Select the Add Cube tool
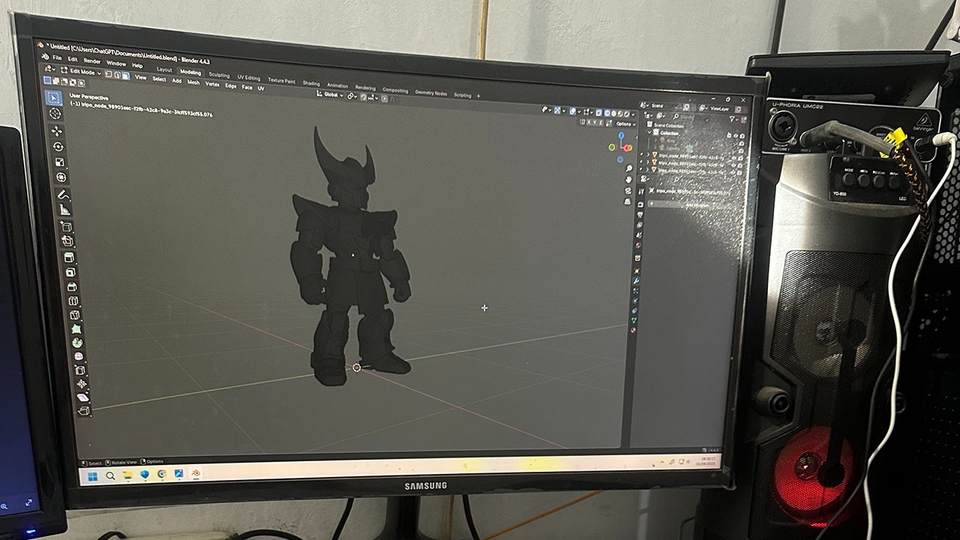This screenshot has width=960, height=540. point(67,227)
